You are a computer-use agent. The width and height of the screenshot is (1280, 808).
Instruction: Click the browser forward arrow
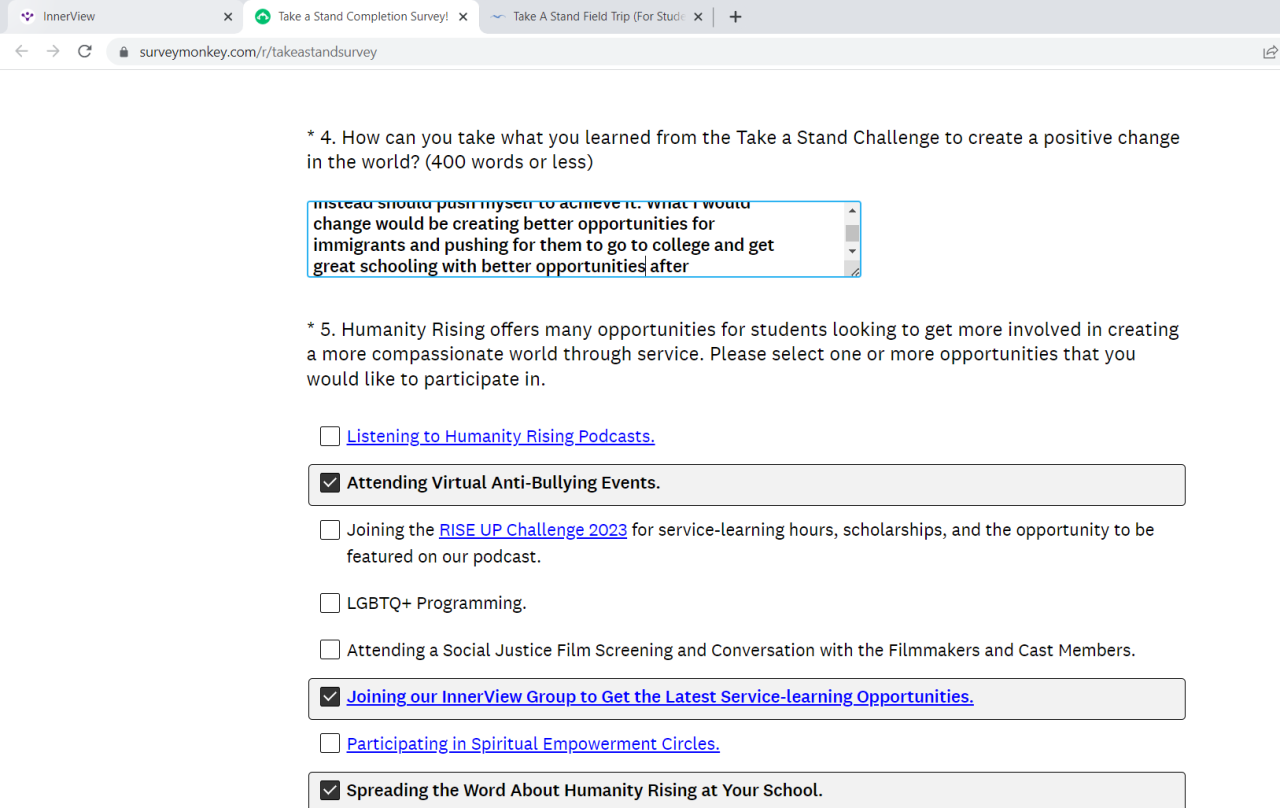pos(53,52)
